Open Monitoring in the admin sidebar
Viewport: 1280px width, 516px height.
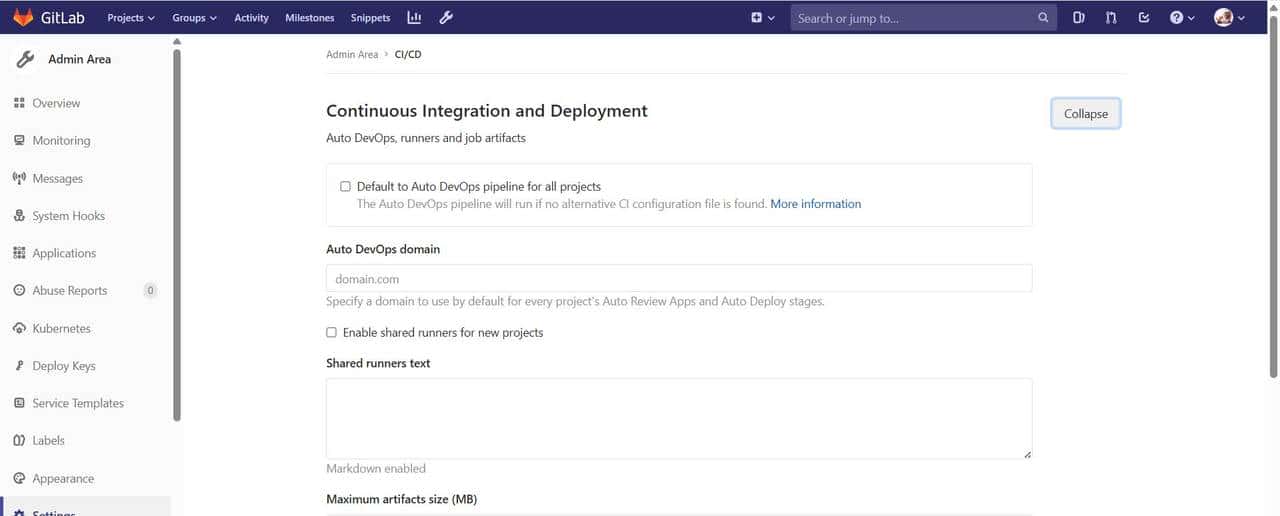point(61,140)
